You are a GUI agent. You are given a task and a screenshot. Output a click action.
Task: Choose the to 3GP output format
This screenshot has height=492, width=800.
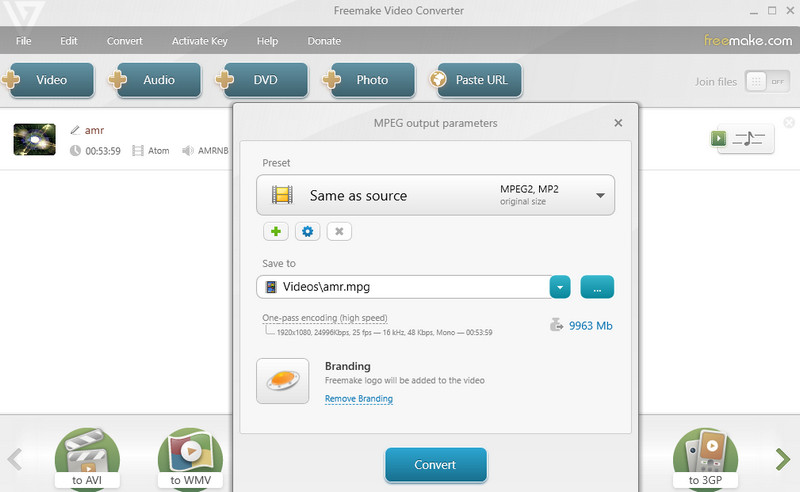pos(705,459)
